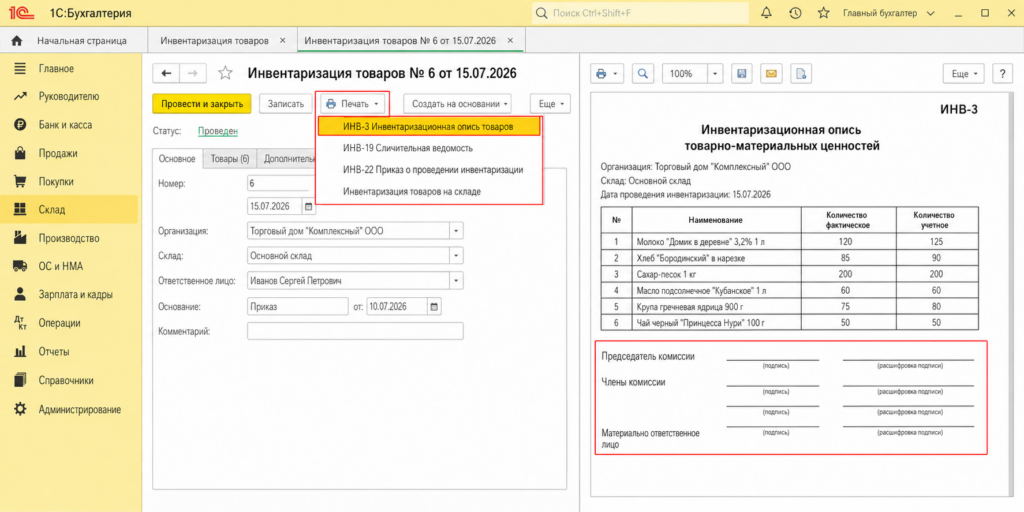The image size is (1024, 512).
Task: Open the Печать dropdown button
Action: click(x=352, y=104)
